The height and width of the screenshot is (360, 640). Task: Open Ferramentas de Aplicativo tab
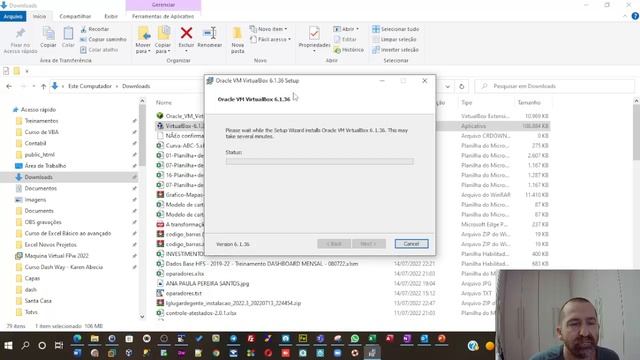[163, 16]
